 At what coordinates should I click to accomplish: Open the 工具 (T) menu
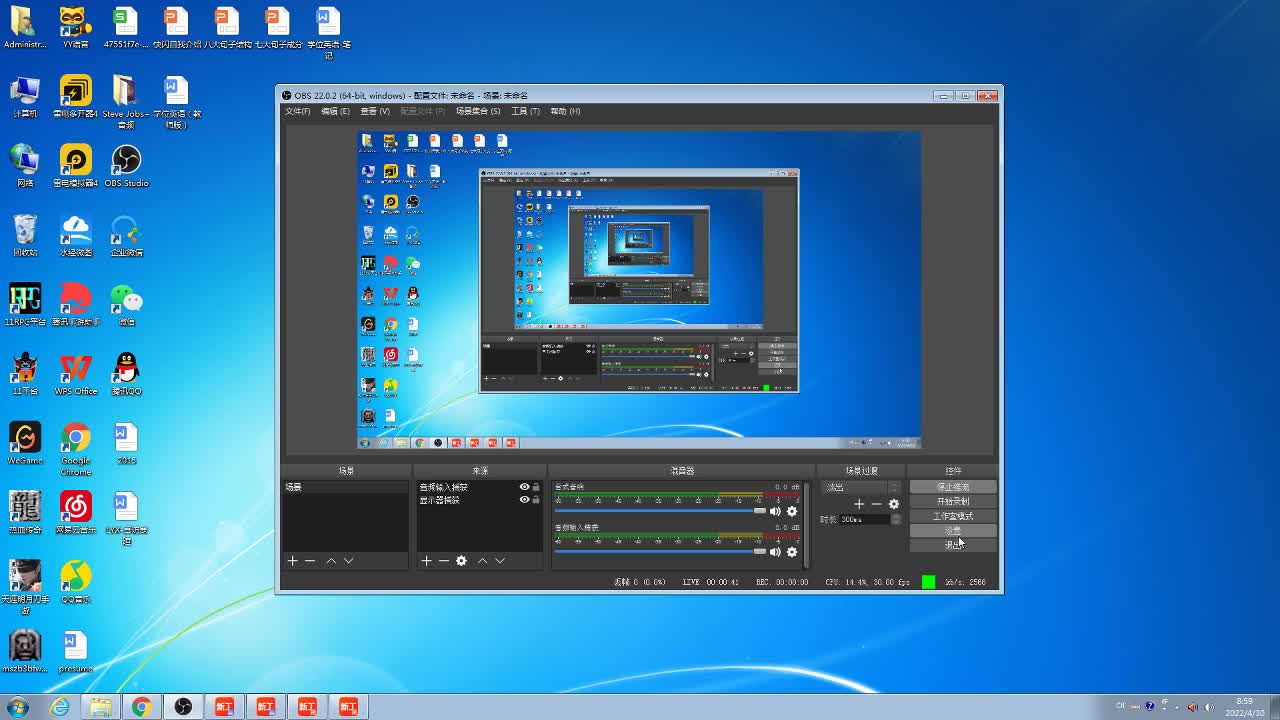pos(525,111)
